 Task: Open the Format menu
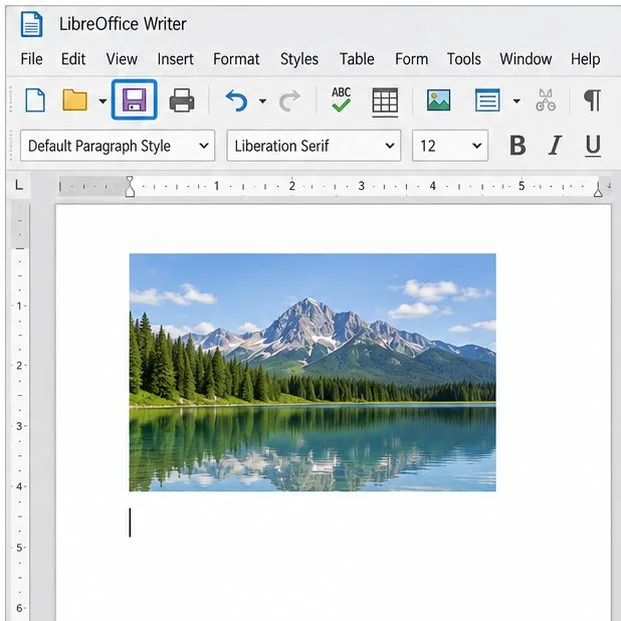pyautogui.click(x=236, y=59)
